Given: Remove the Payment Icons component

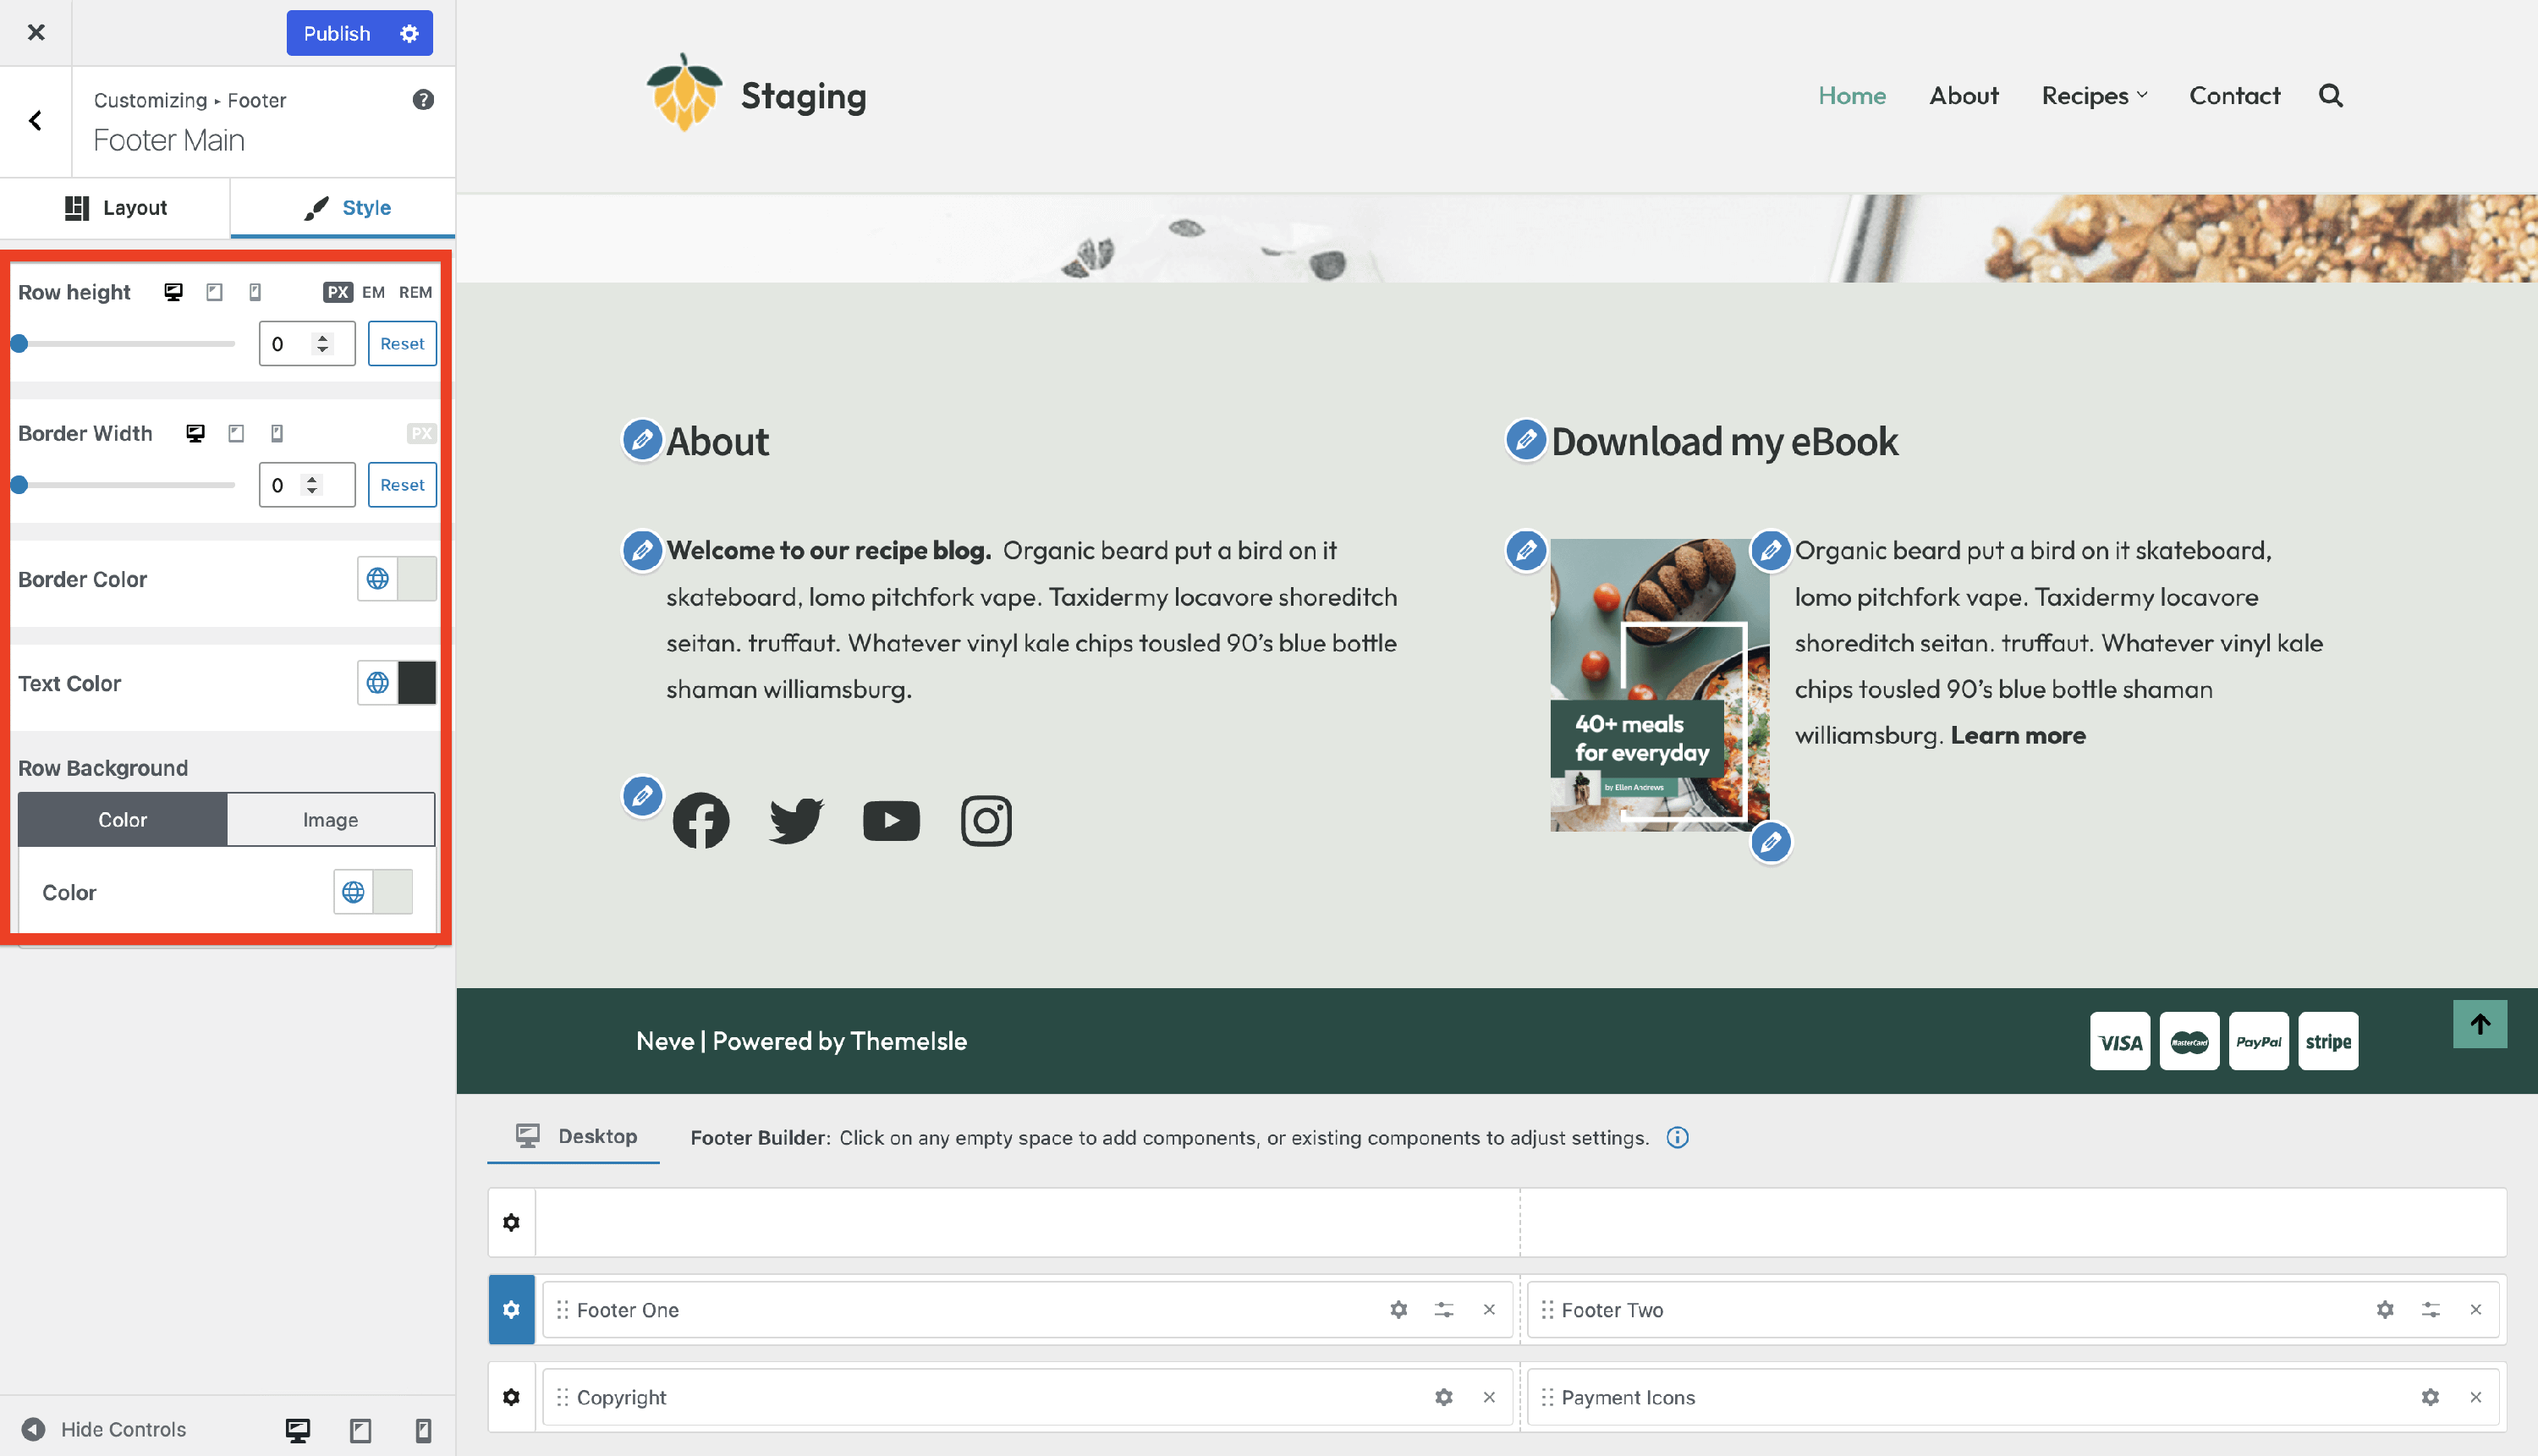Looking at the screenshot, I should [x=2475, y=1397].
